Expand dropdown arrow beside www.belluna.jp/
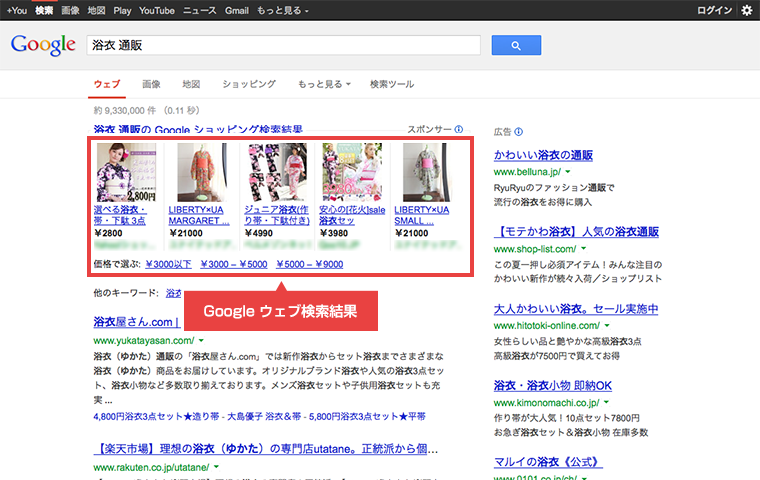The height and width of the screenshot is (480, 760). pyautogui.click(x=568, y=172)
